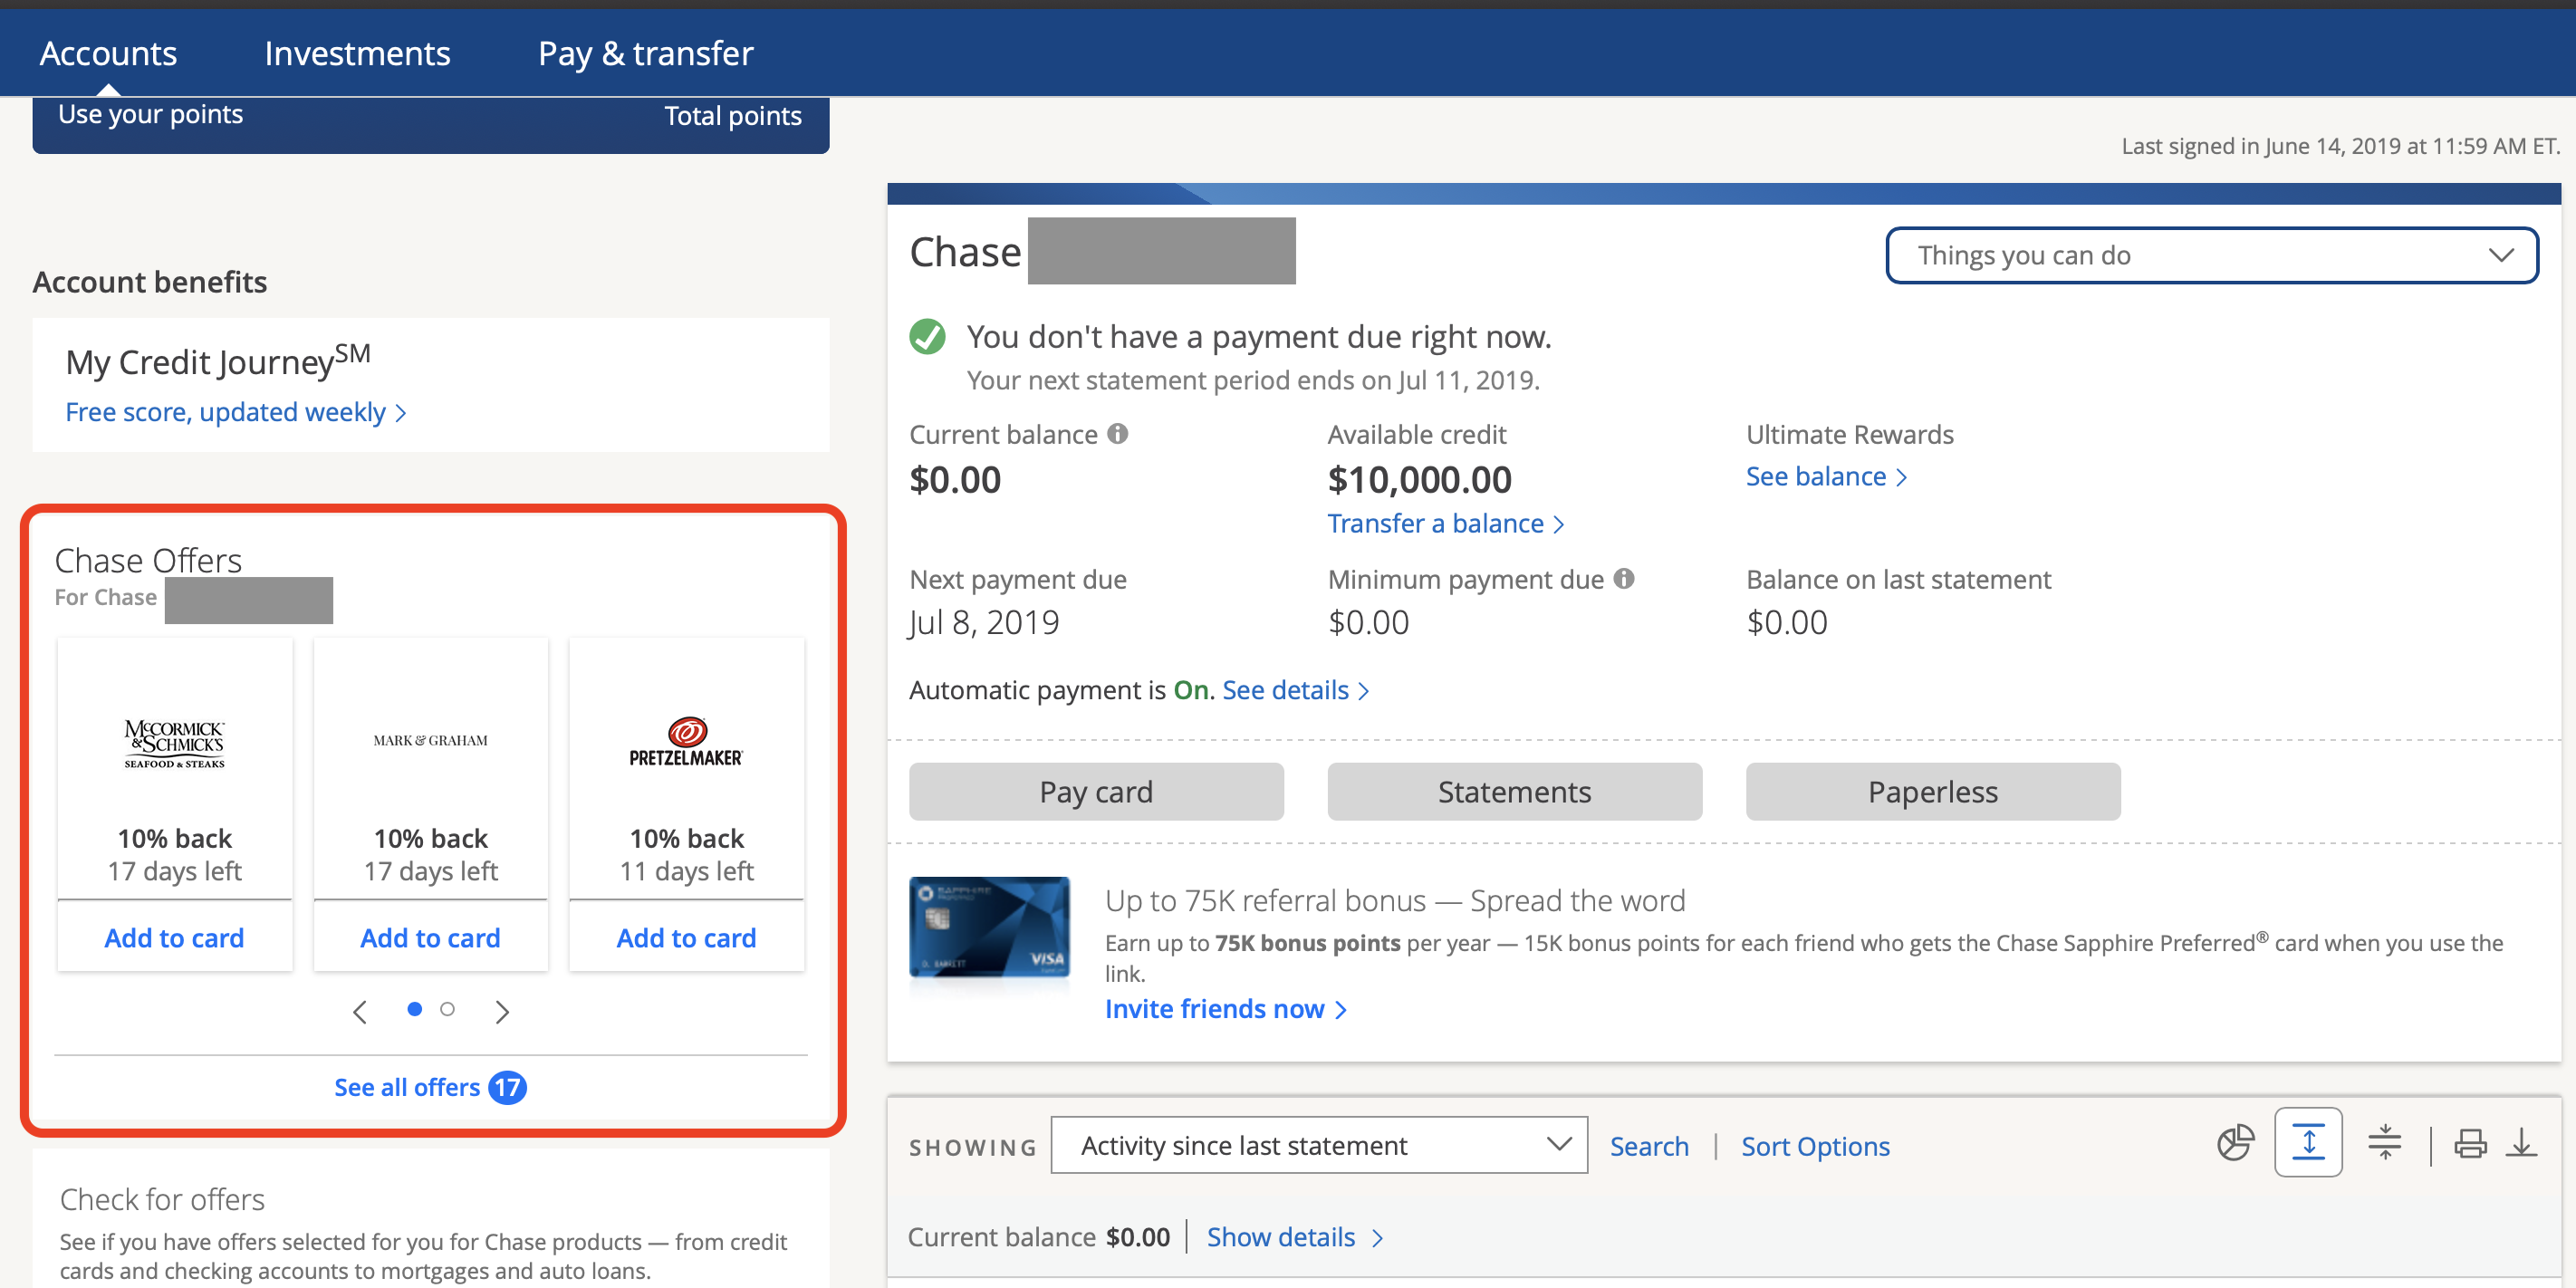2576x1288 pixels.
Task: Click the Check for offers heading
Action: click(162, 1198)
